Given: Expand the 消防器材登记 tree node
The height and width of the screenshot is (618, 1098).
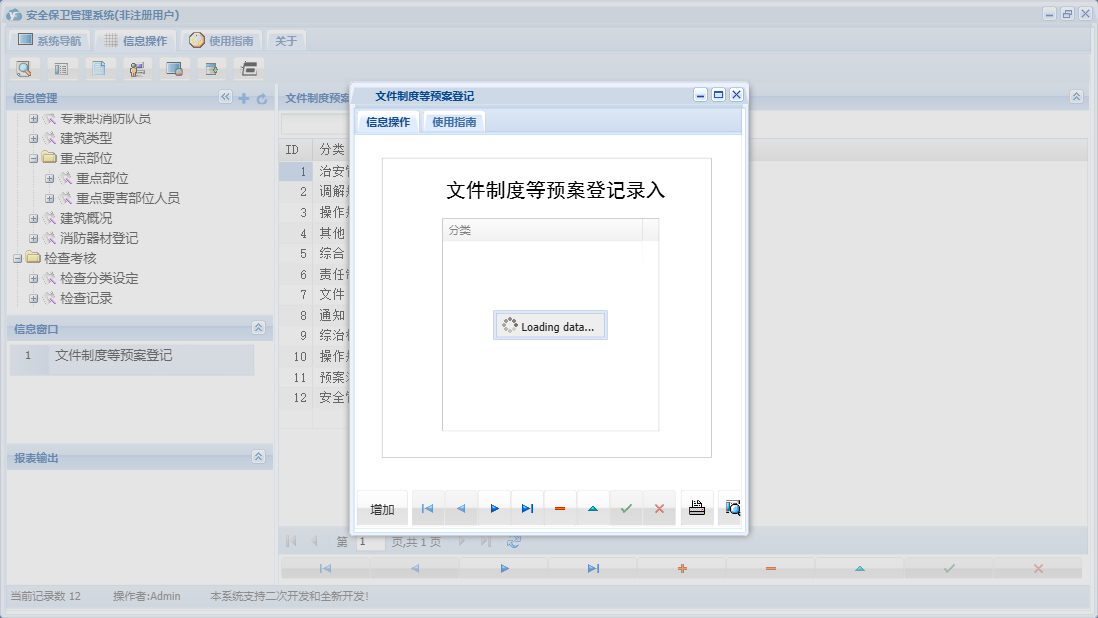Looking at the screenshot, I should (34, 237).
